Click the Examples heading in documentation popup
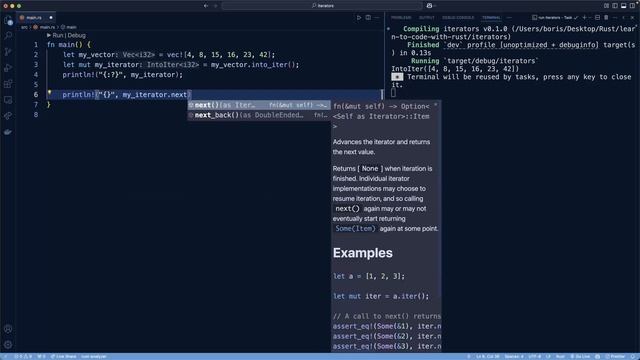The width and height of the screenshot is (640, 360). [362, 253]
